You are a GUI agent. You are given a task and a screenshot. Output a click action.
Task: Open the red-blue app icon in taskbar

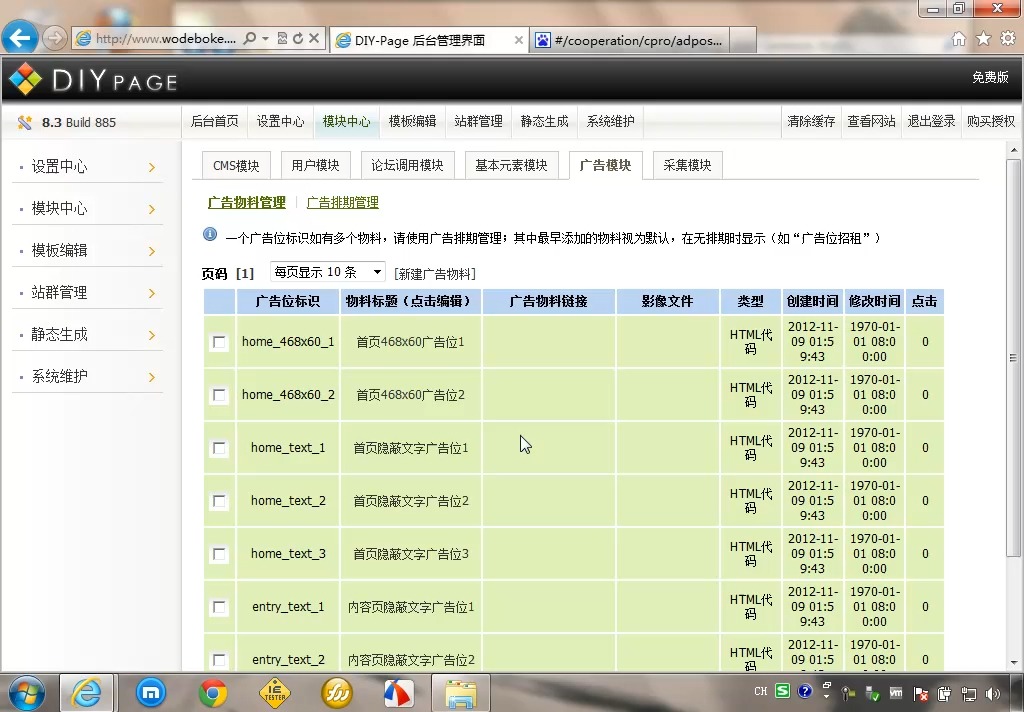point(398,693)
